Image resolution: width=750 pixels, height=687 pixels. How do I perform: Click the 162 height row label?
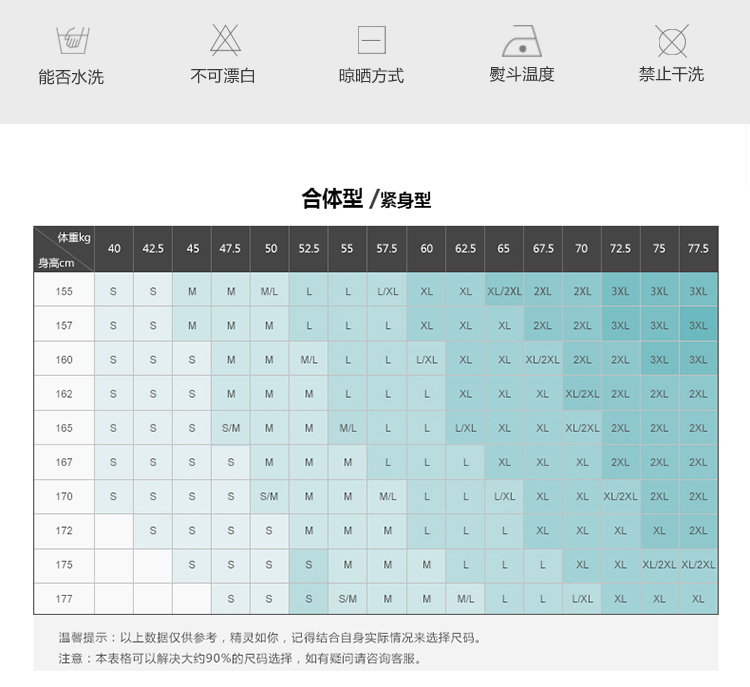64,394
